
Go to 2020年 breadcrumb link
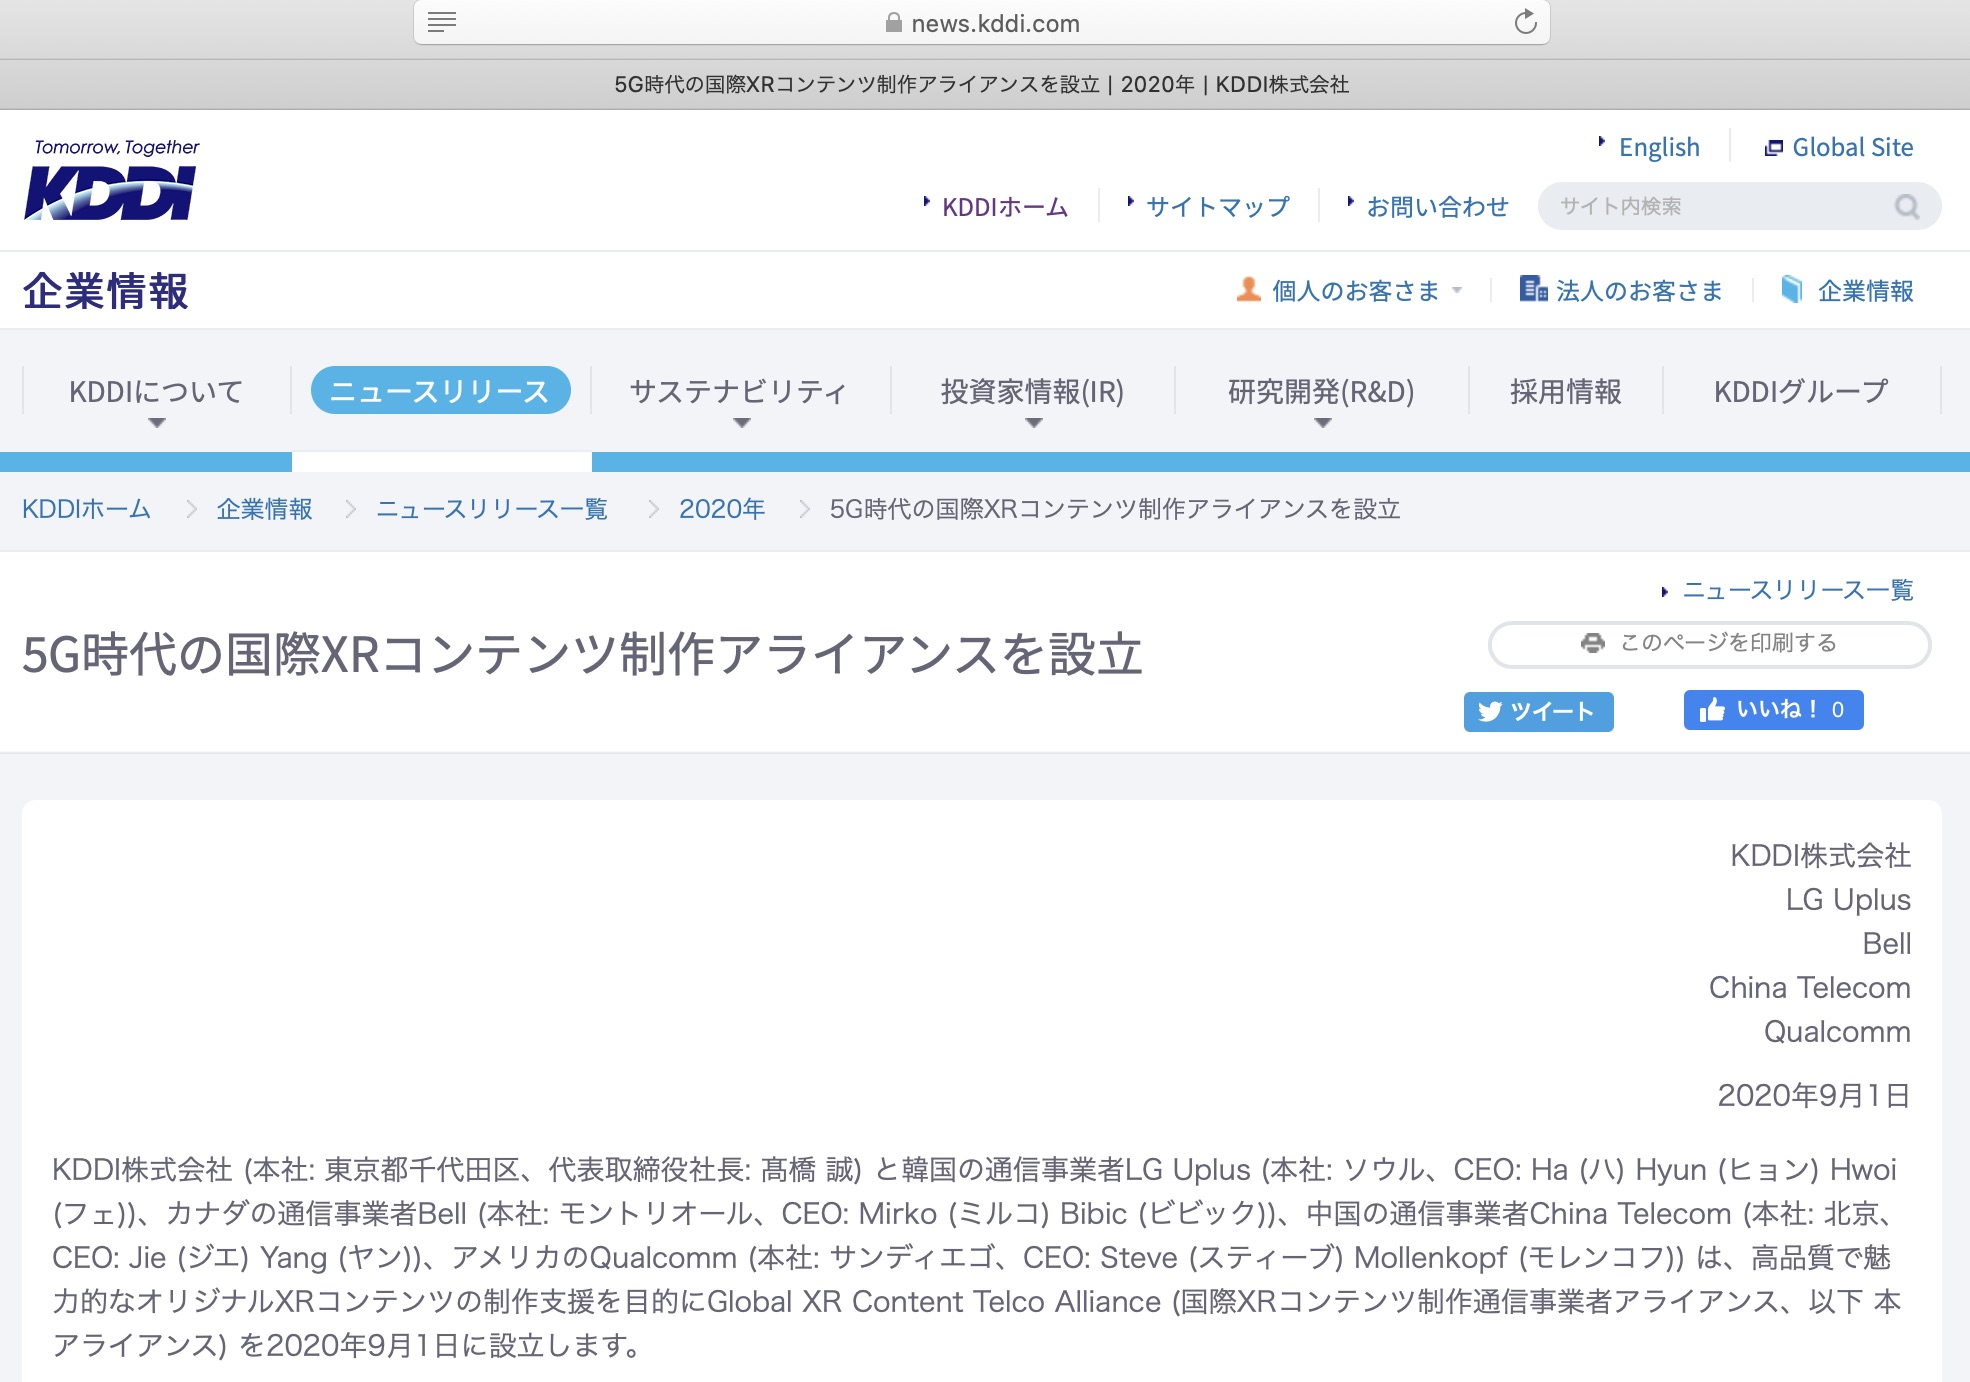tap(722, 509)
